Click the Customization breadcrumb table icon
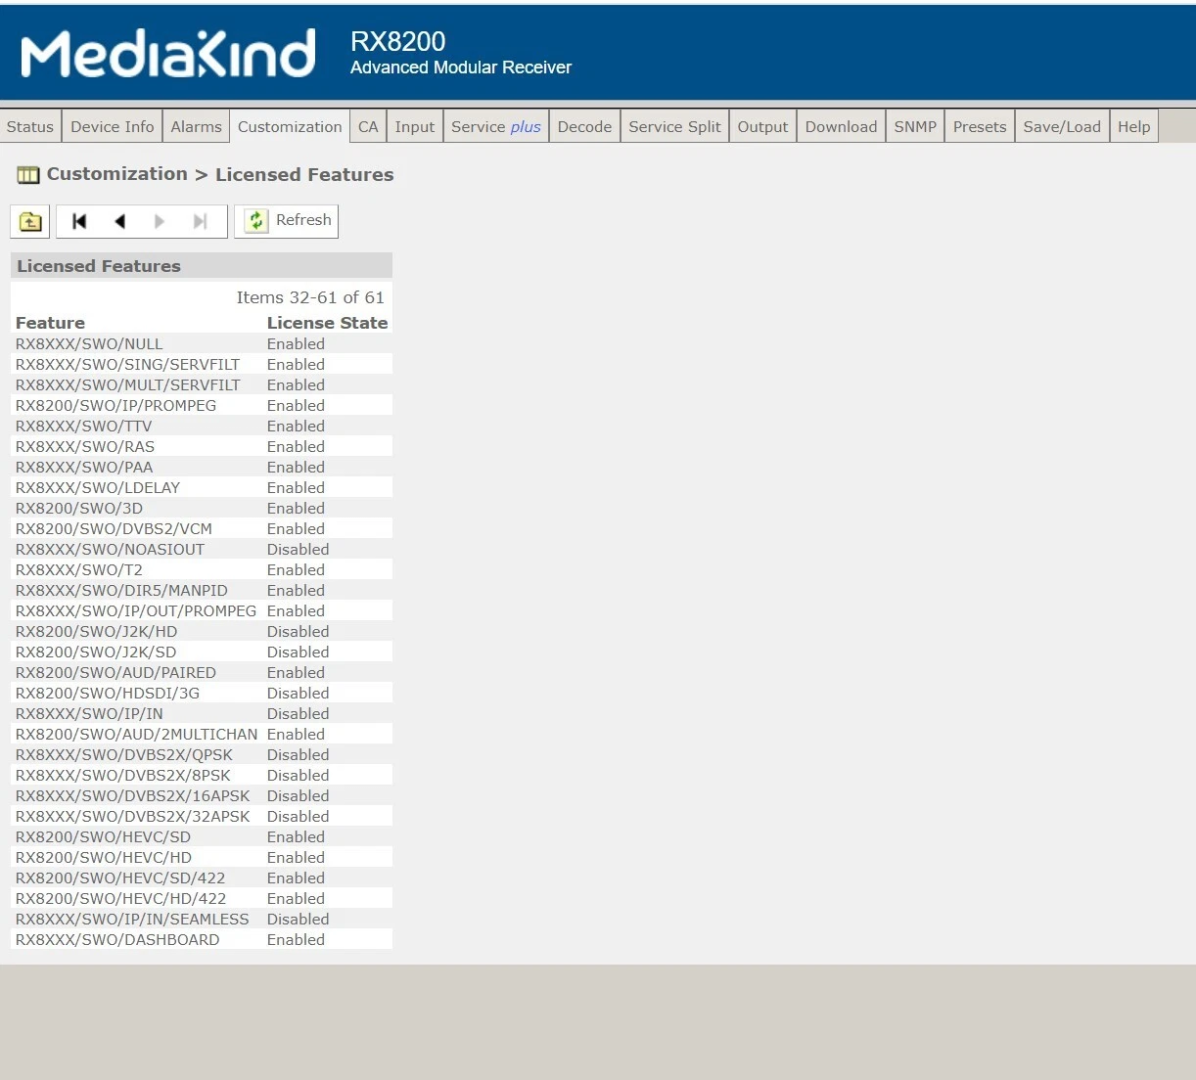Screen dimensions: 1196x1080 (28, 175)
